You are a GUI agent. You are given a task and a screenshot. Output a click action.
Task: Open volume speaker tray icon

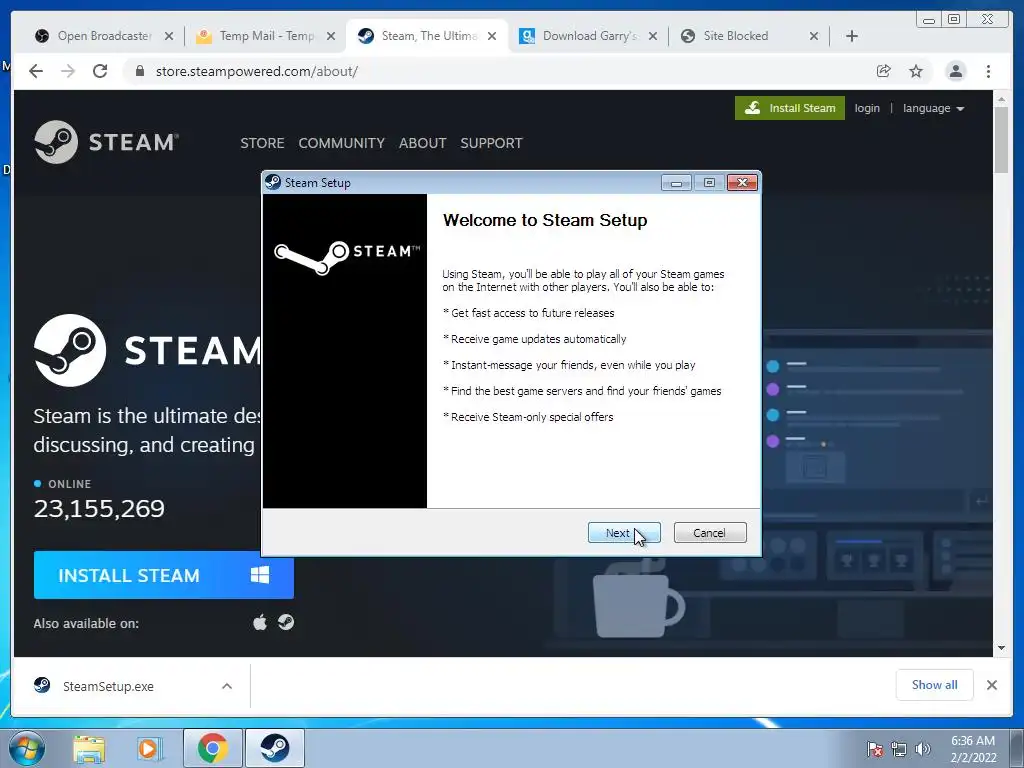pyautogui.click(x=923, y=749)
